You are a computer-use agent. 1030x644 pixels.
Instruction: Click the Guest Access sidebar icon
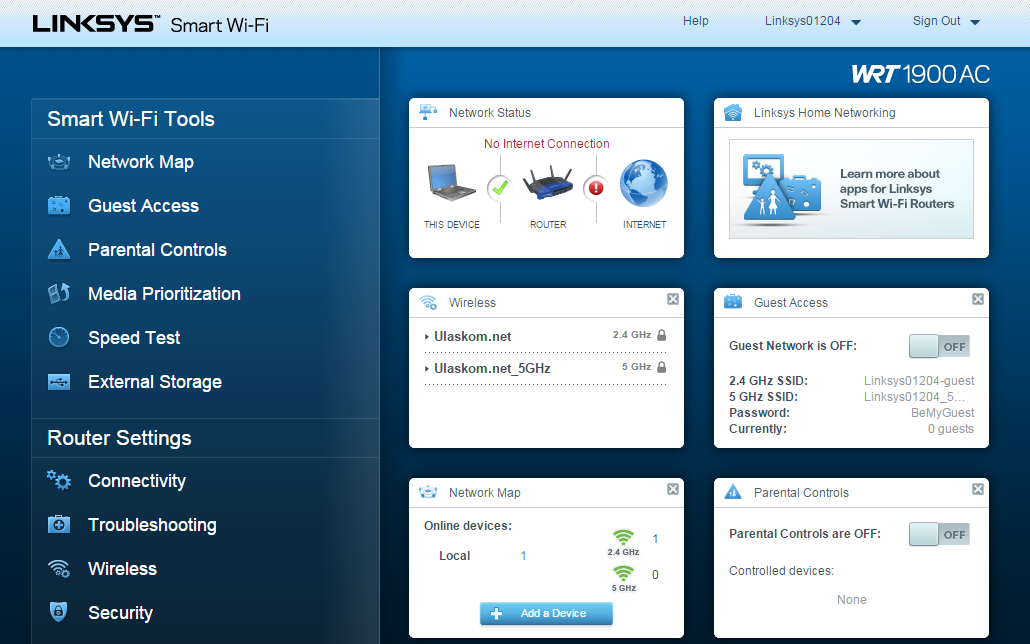(59, 206)
